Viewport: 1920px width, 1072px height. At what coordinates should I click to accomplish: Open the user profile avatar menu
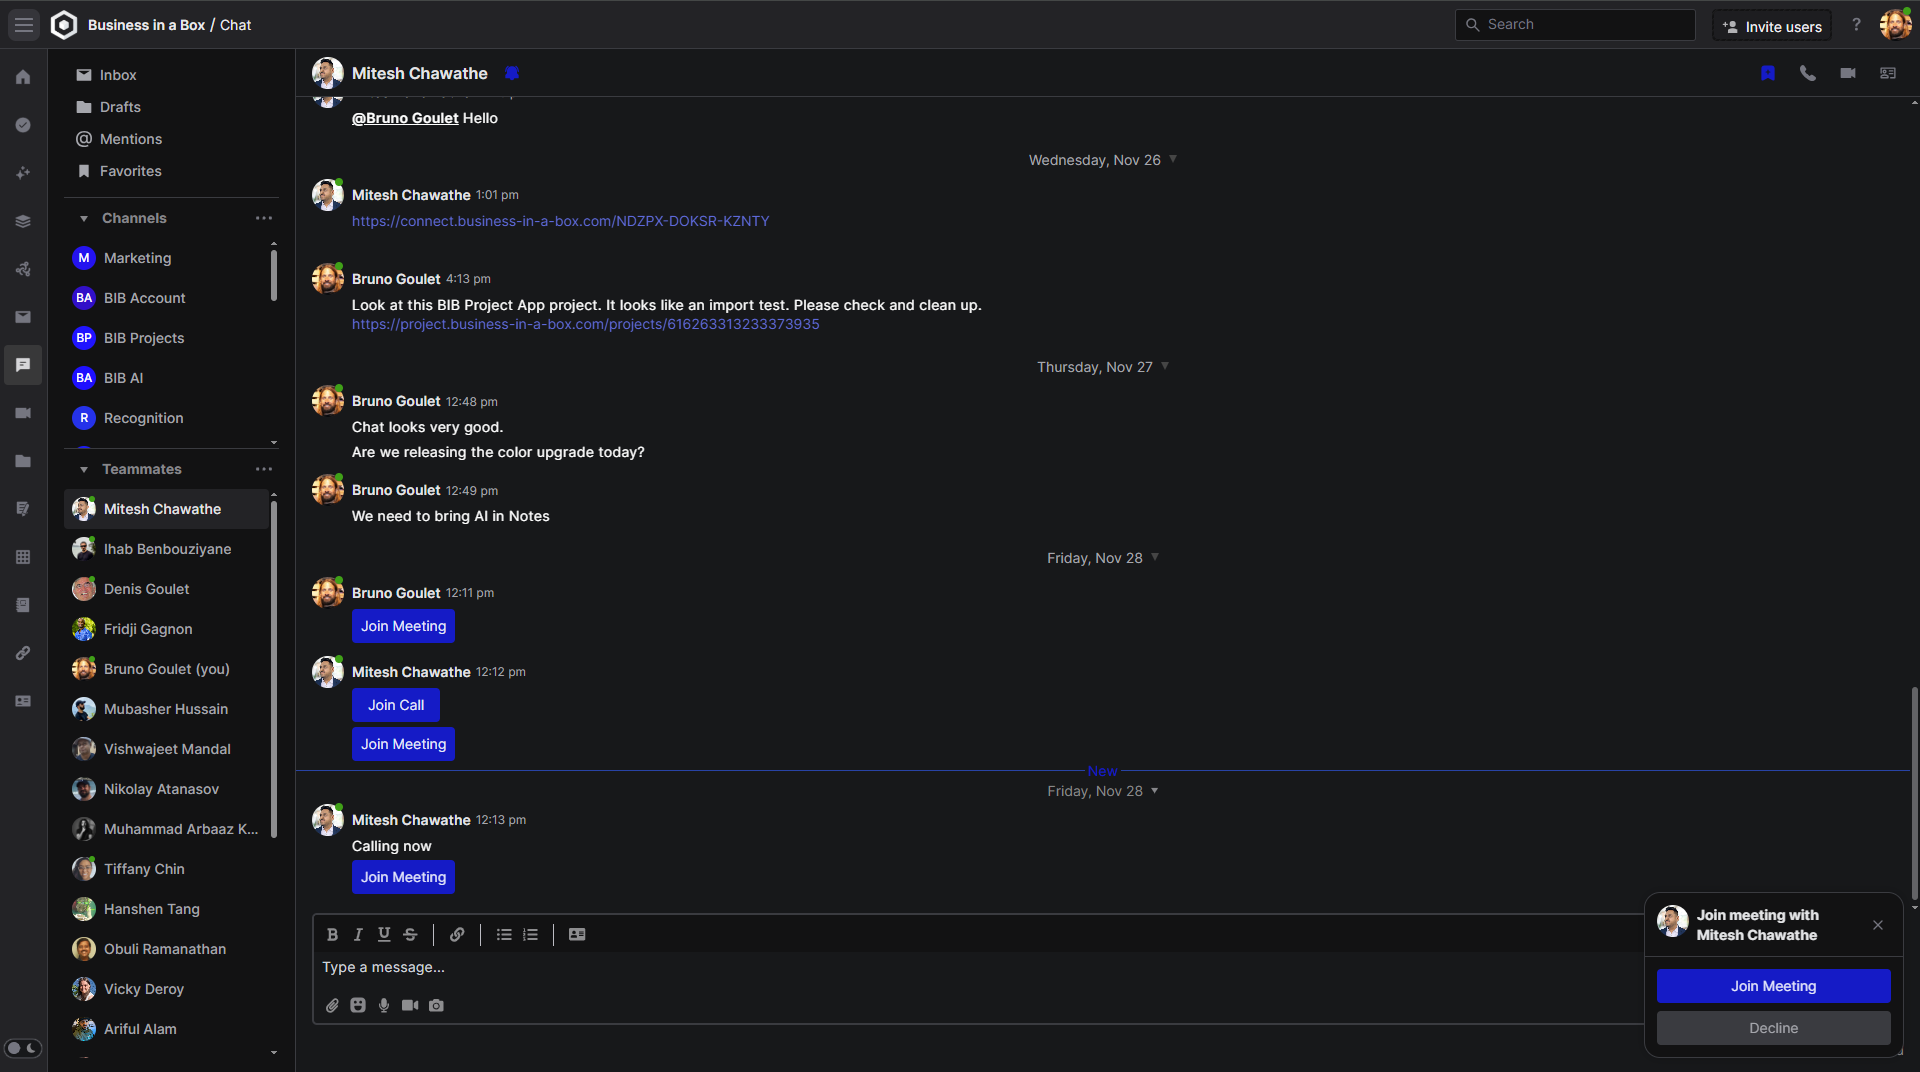tap(1895, 25)
